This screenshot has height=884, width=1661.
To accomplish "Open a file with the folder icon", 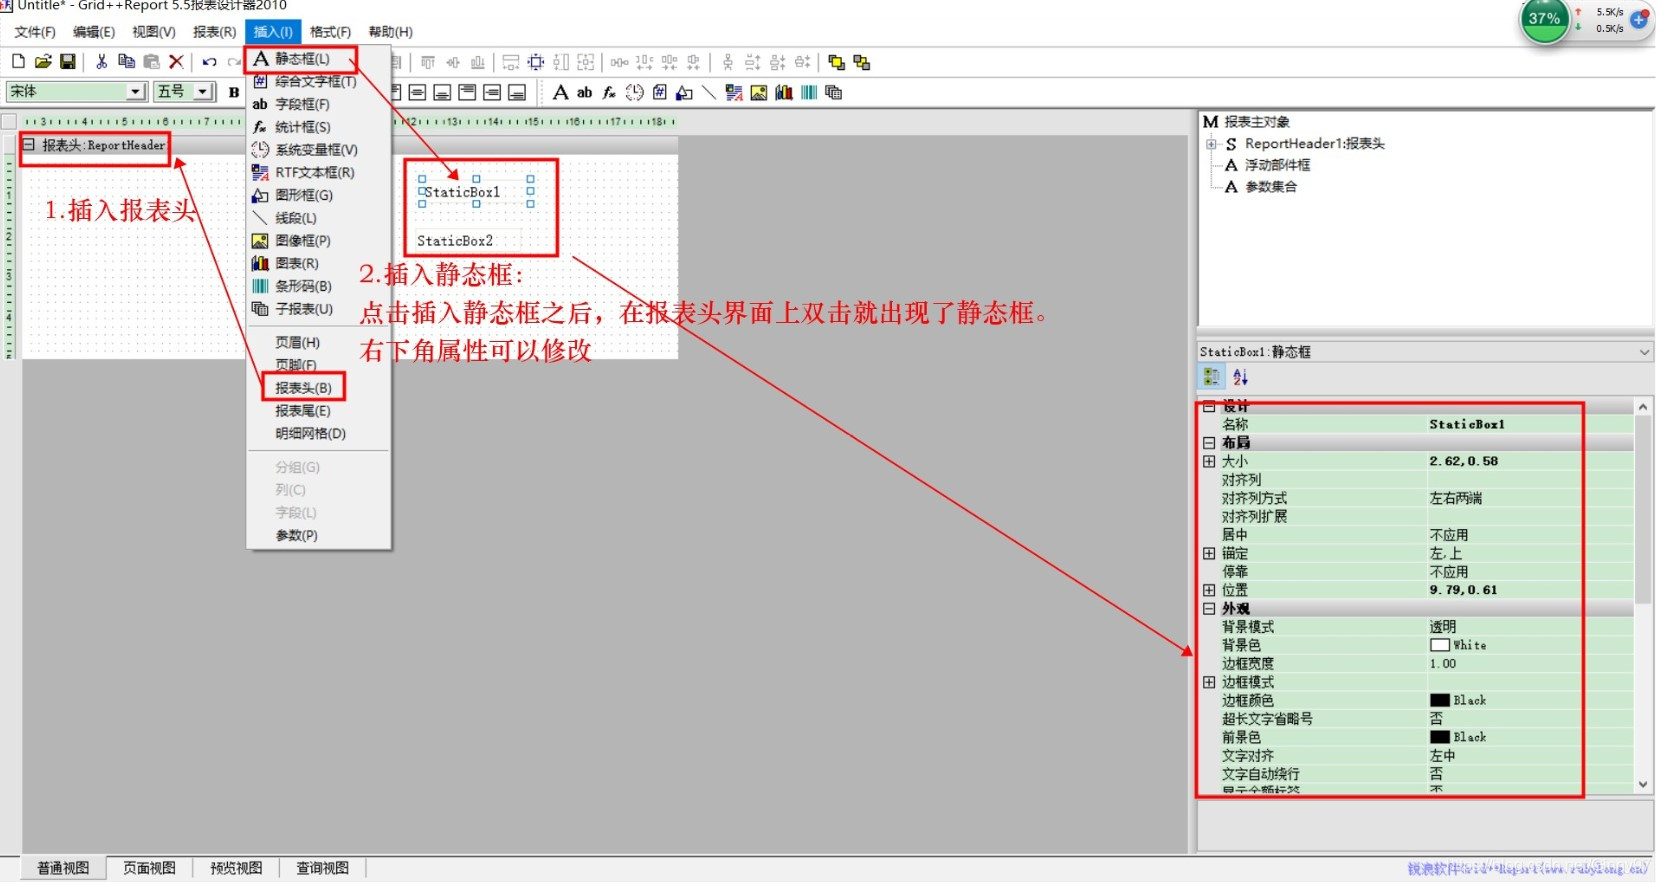I will [43, 62].
